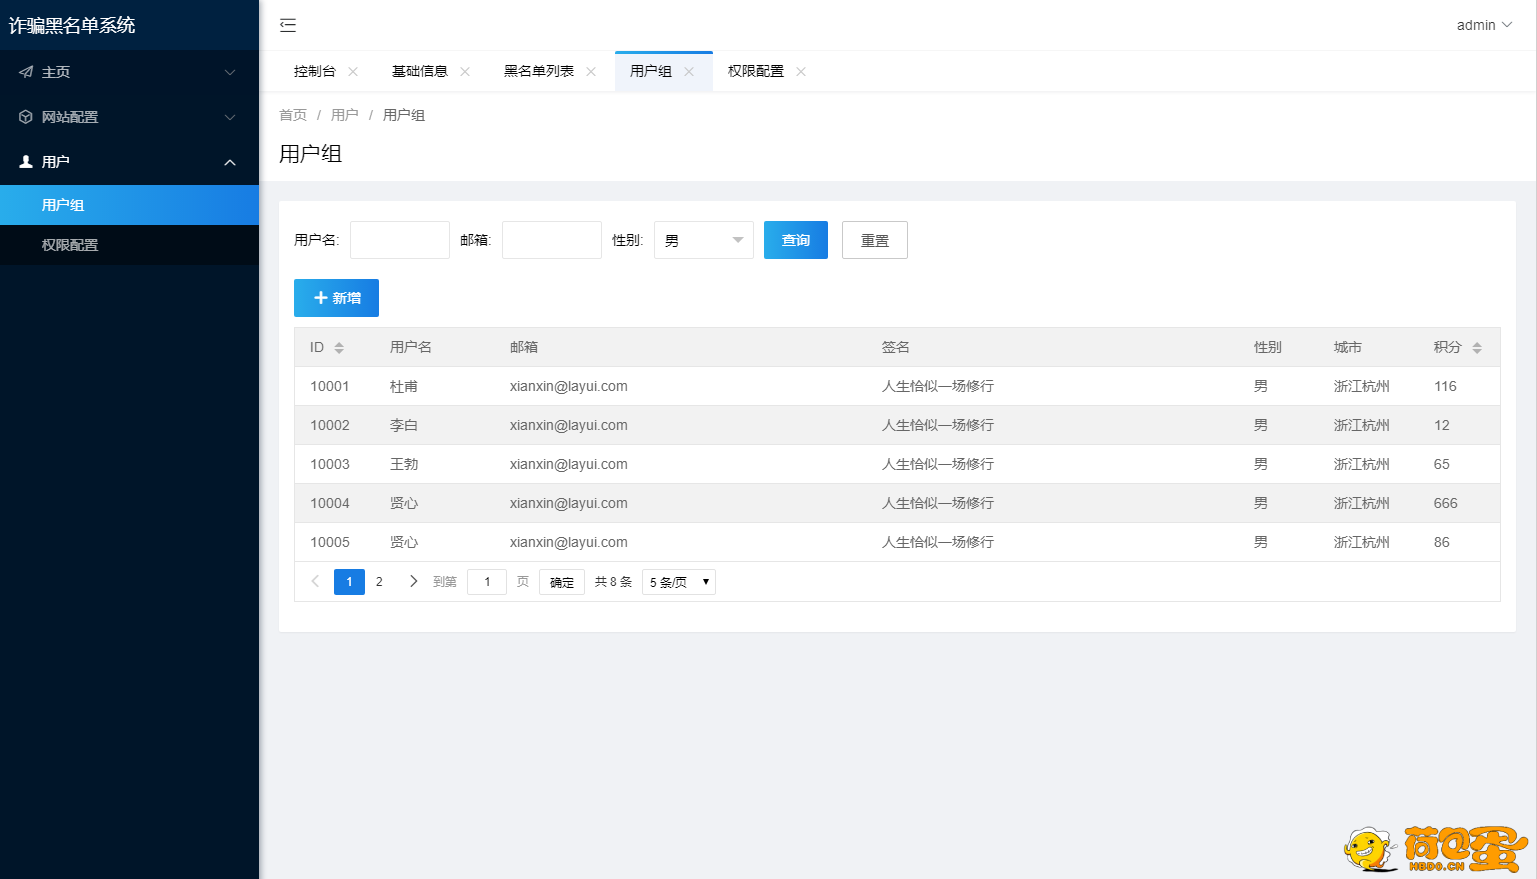Click username cell 杜甫
Screen dimensions: 1537x879
click(x=404, y=386)
